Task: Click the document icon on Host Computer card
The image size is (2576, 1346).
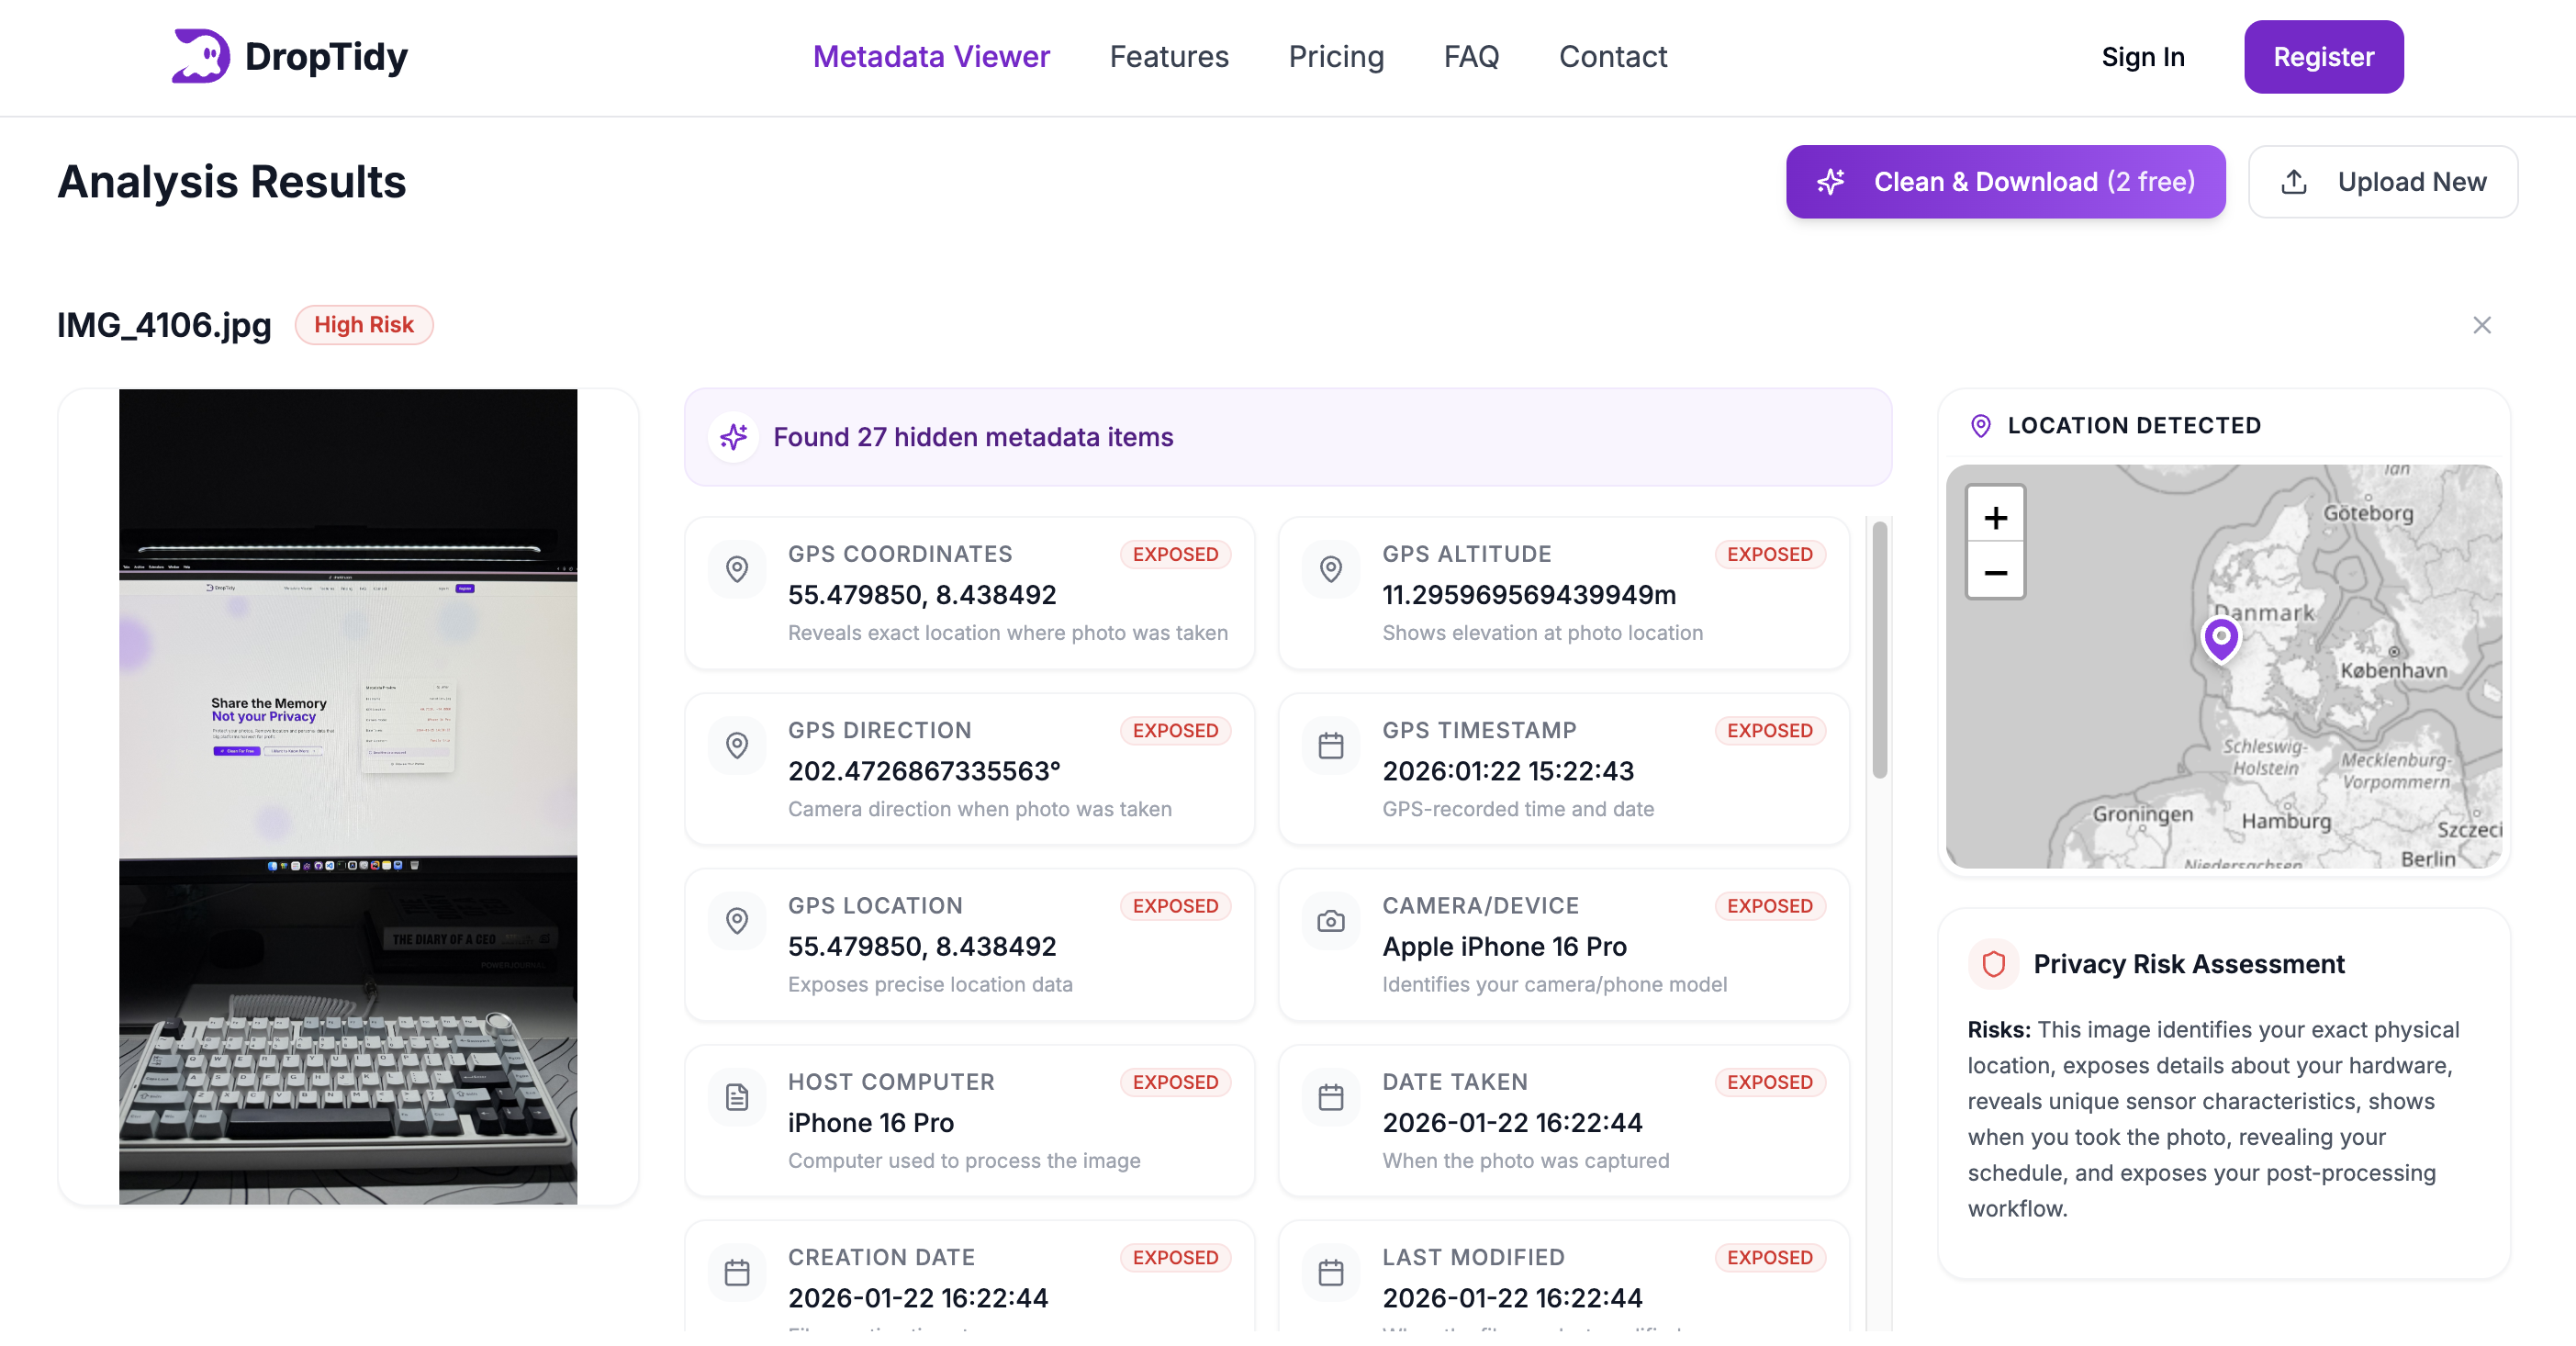Action: 737,1097
